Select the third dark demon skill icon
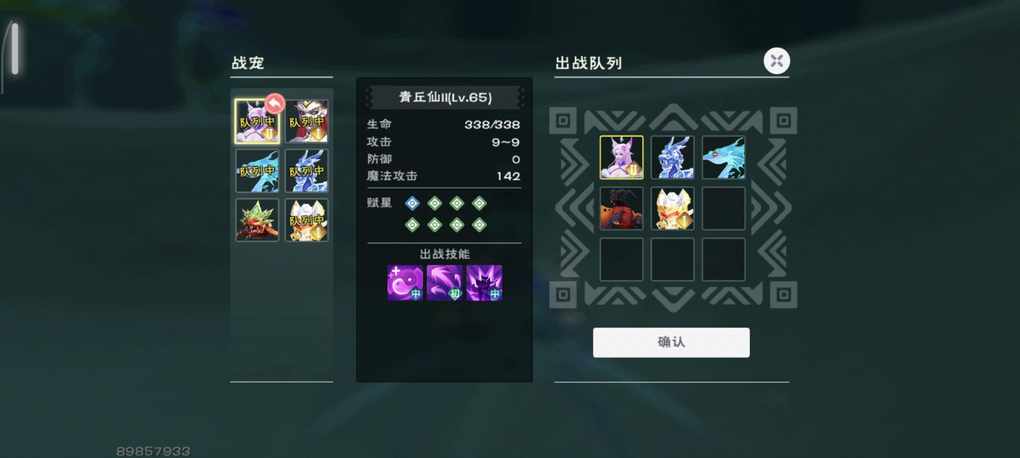The image size is (1020, 458). 485,282
